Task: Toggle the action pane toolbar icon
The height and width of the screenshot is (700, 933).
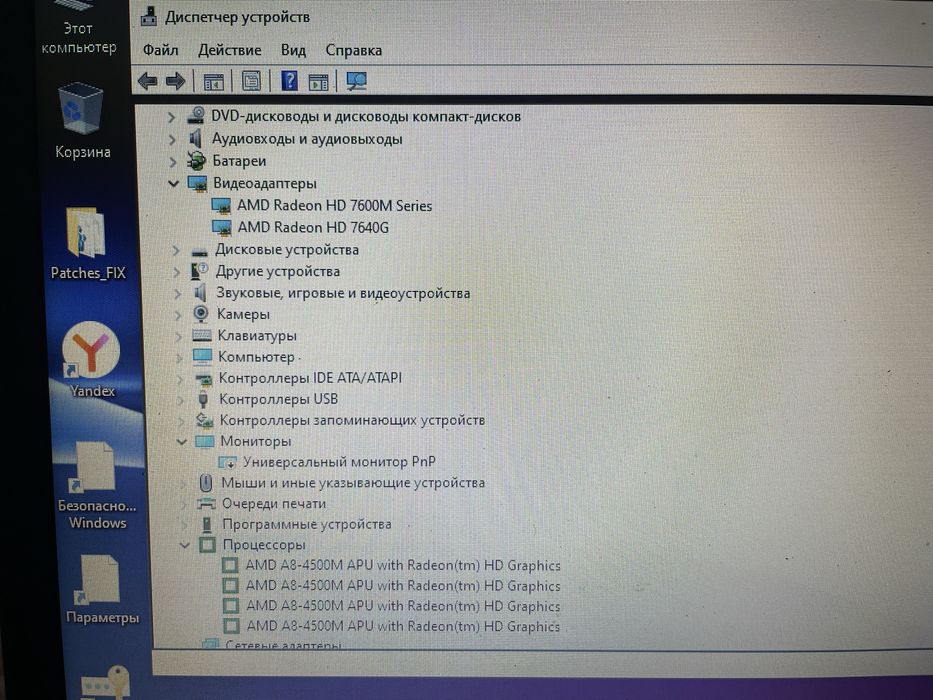Action: pyautogui.click(x=318, y=82)
